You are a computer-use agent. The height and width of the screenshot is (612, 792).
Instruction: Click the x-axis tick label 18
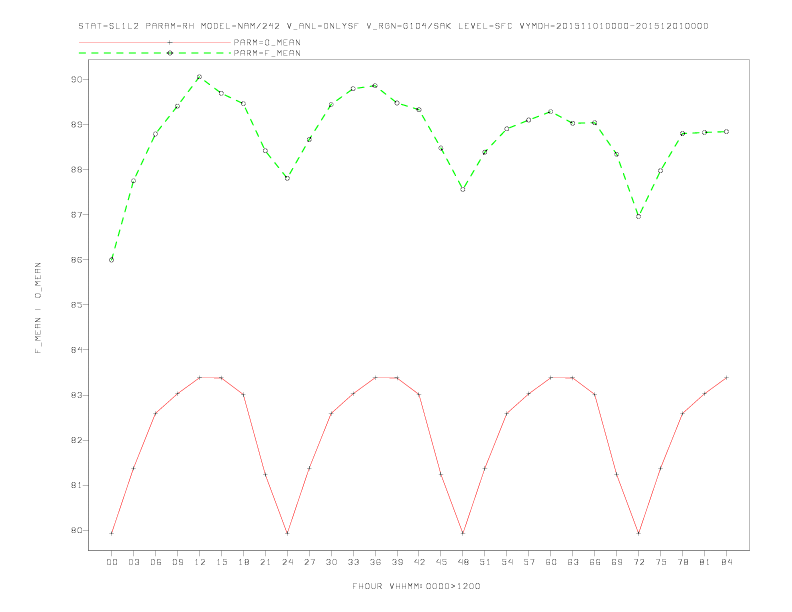coord(243,562)
